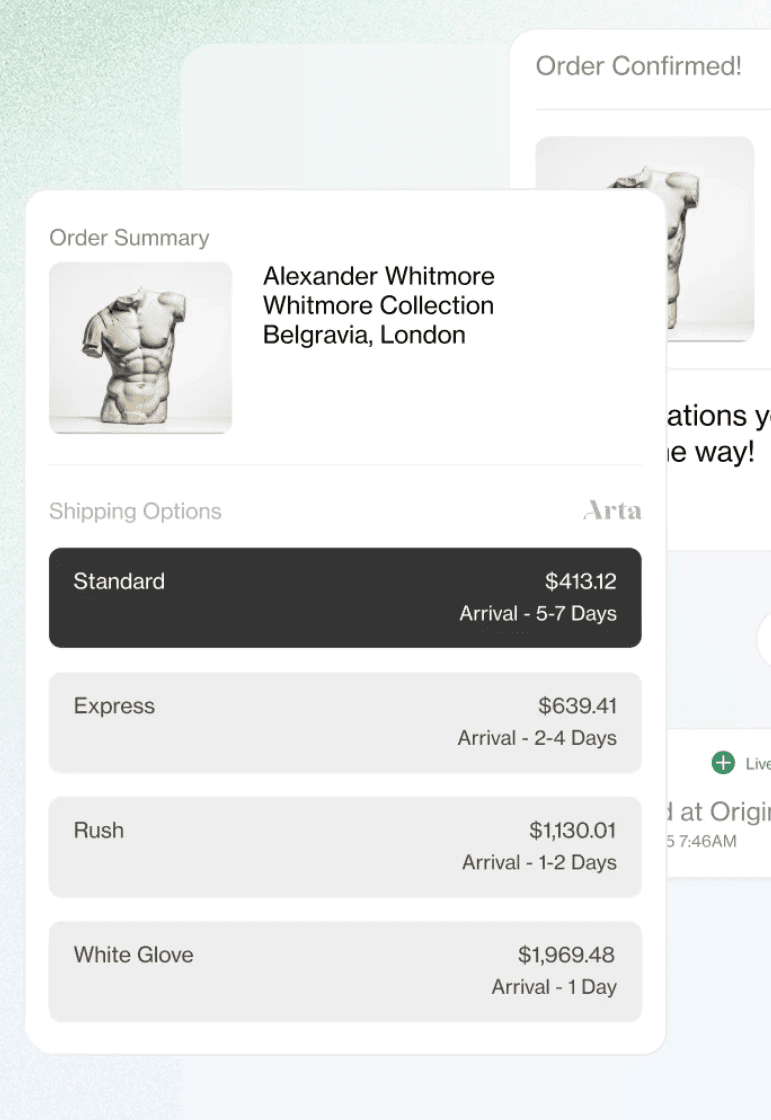
Task: Click the Belgravia, London address line
Action: [364, 335]
